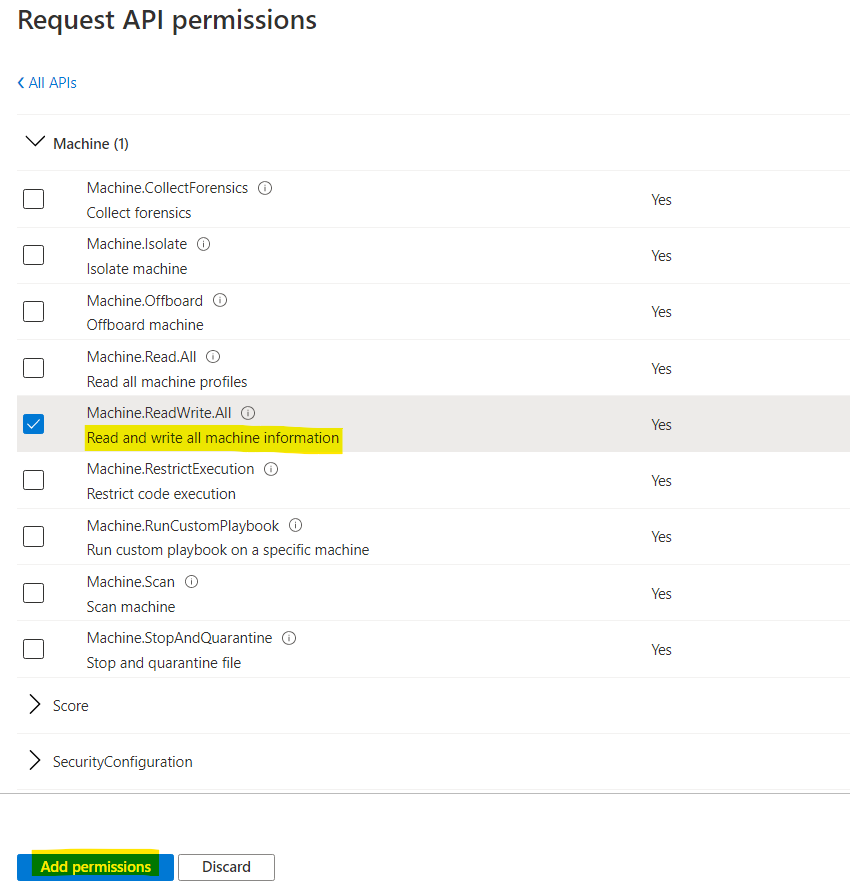Expand the Score permissions section
This screenshot has width=850, height=890.
pyautogui.click(x=35, y=705)
